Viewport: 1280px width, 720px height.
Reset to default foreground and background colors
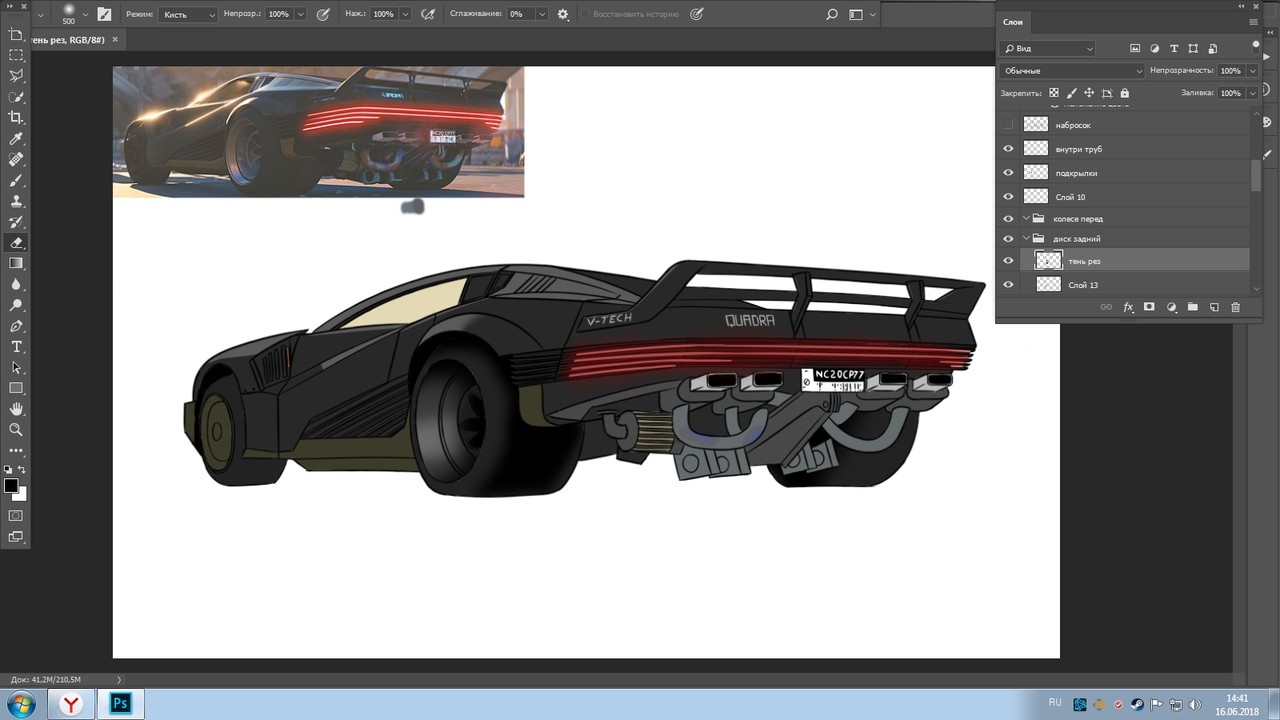click(8, 469)
